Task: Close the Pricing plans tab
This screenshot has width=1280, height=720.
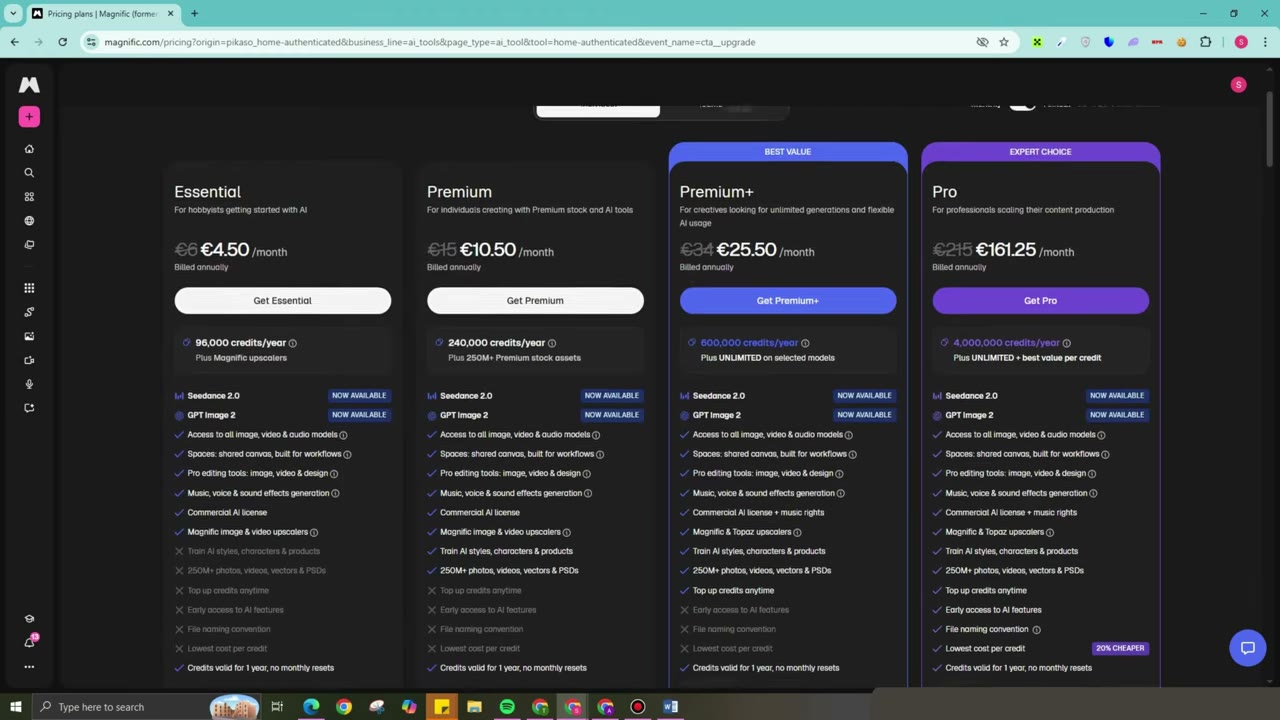Action: pos(170,14)
